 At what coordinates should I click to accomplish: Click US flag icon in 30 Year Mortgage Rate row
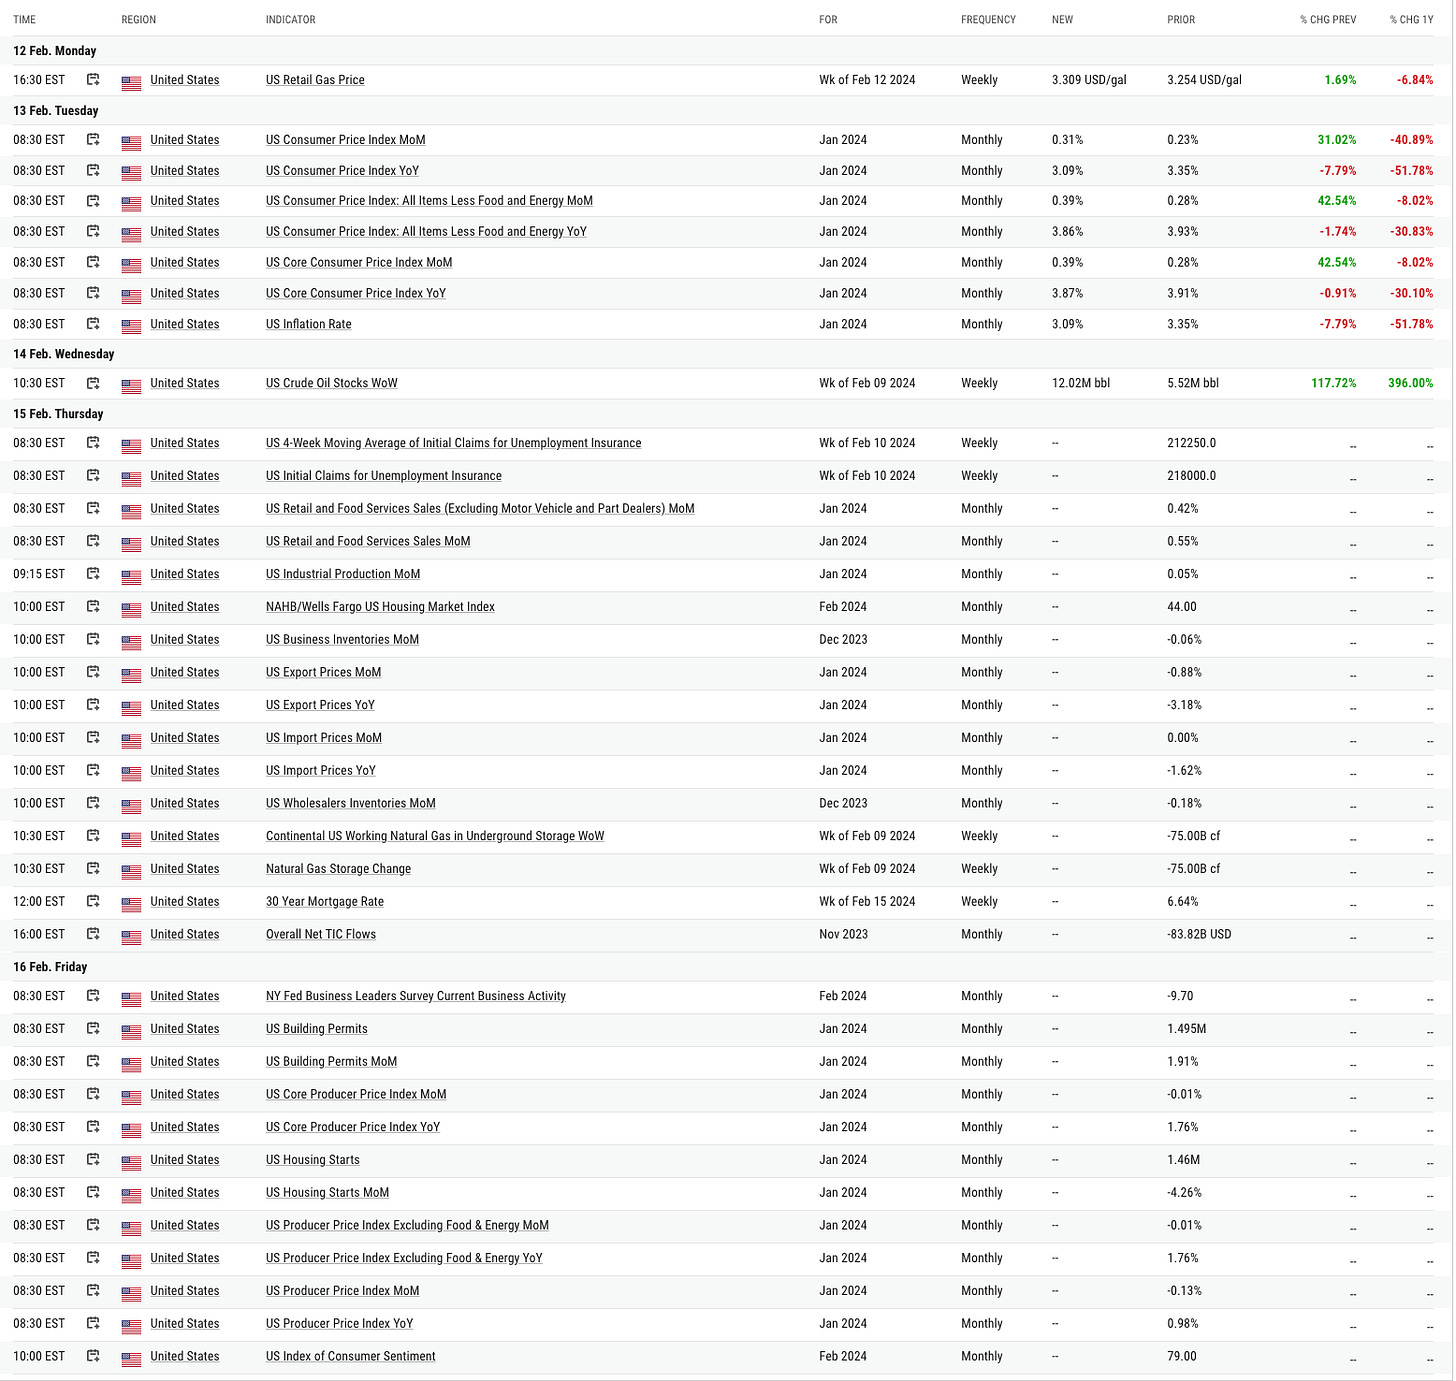(x=131, y=904)
